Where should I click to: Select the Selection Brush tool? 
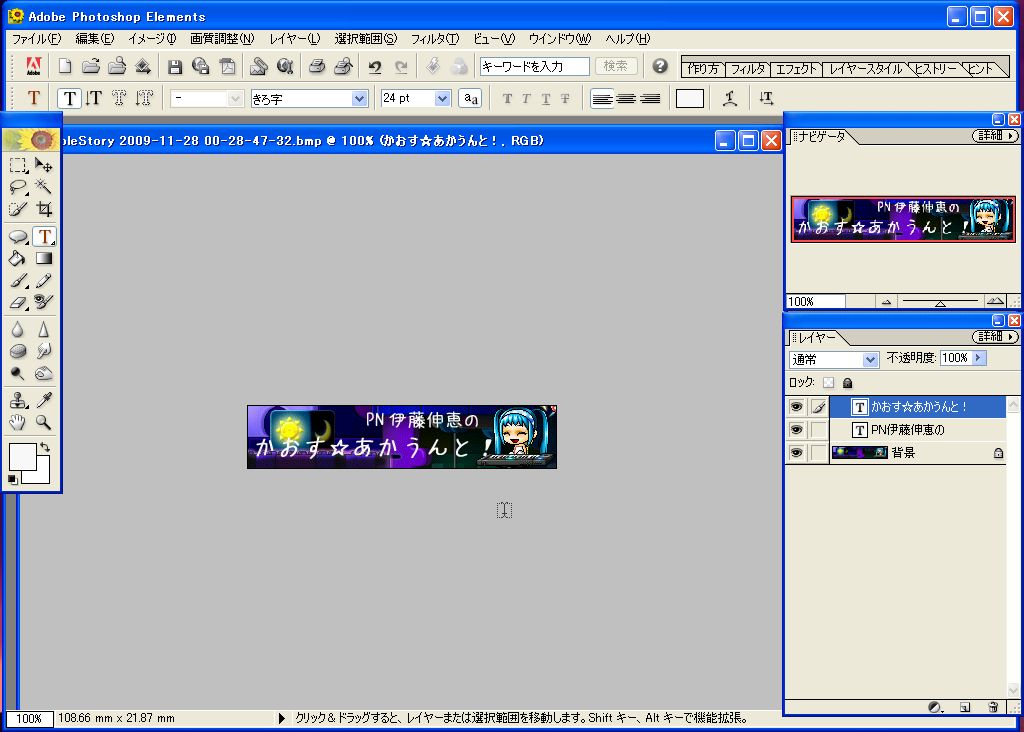coord(18,209)
